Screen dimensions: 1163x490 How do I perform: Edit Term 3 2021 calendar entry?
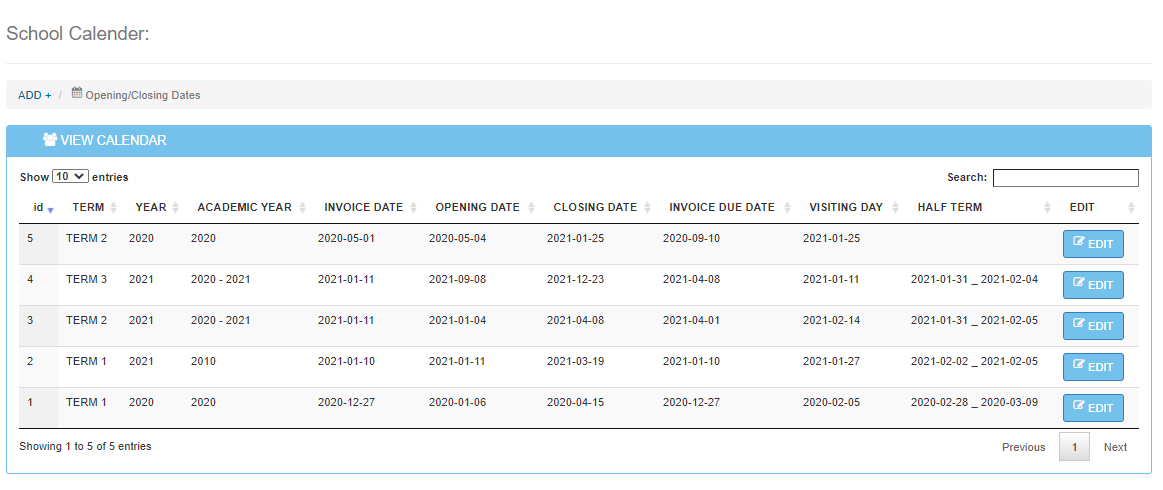[x=1093, y=285]
